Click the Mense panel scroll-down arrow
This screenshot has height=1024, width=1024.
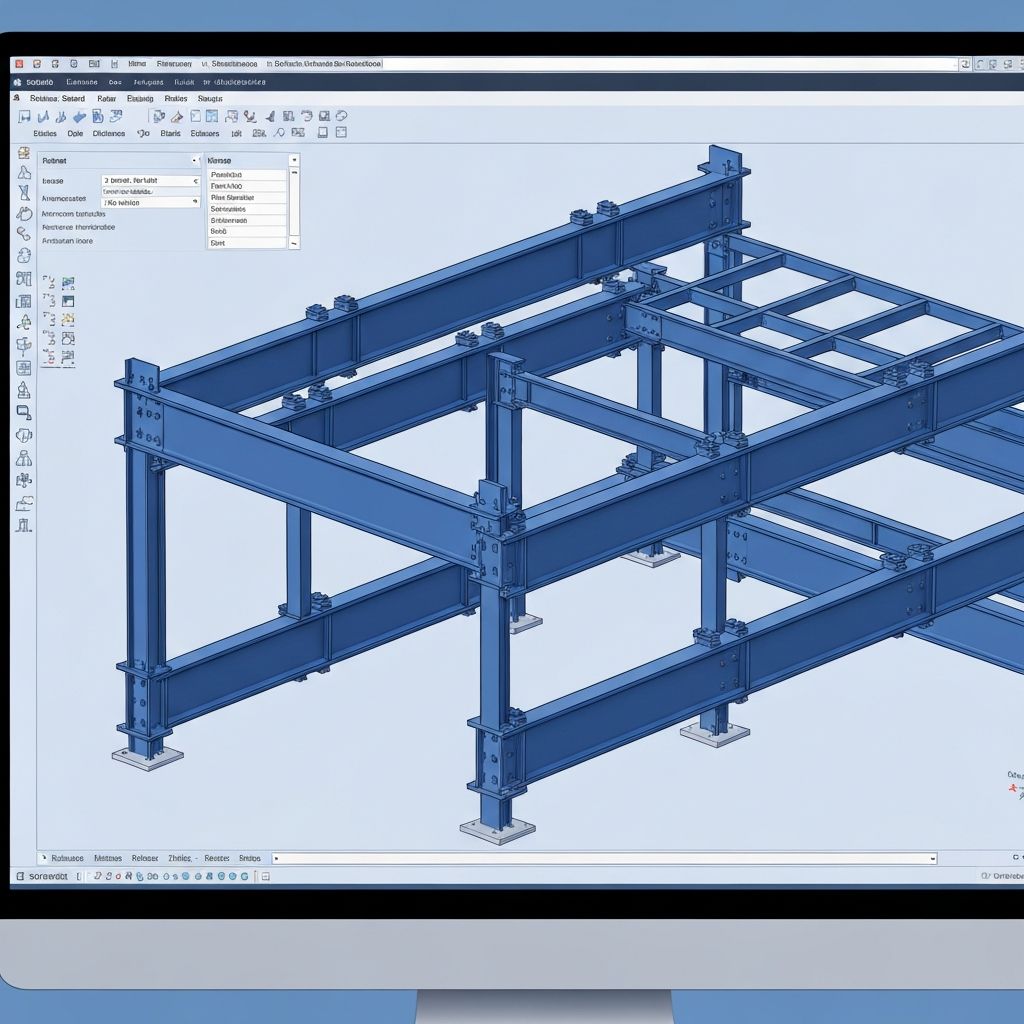coord(294,244)
